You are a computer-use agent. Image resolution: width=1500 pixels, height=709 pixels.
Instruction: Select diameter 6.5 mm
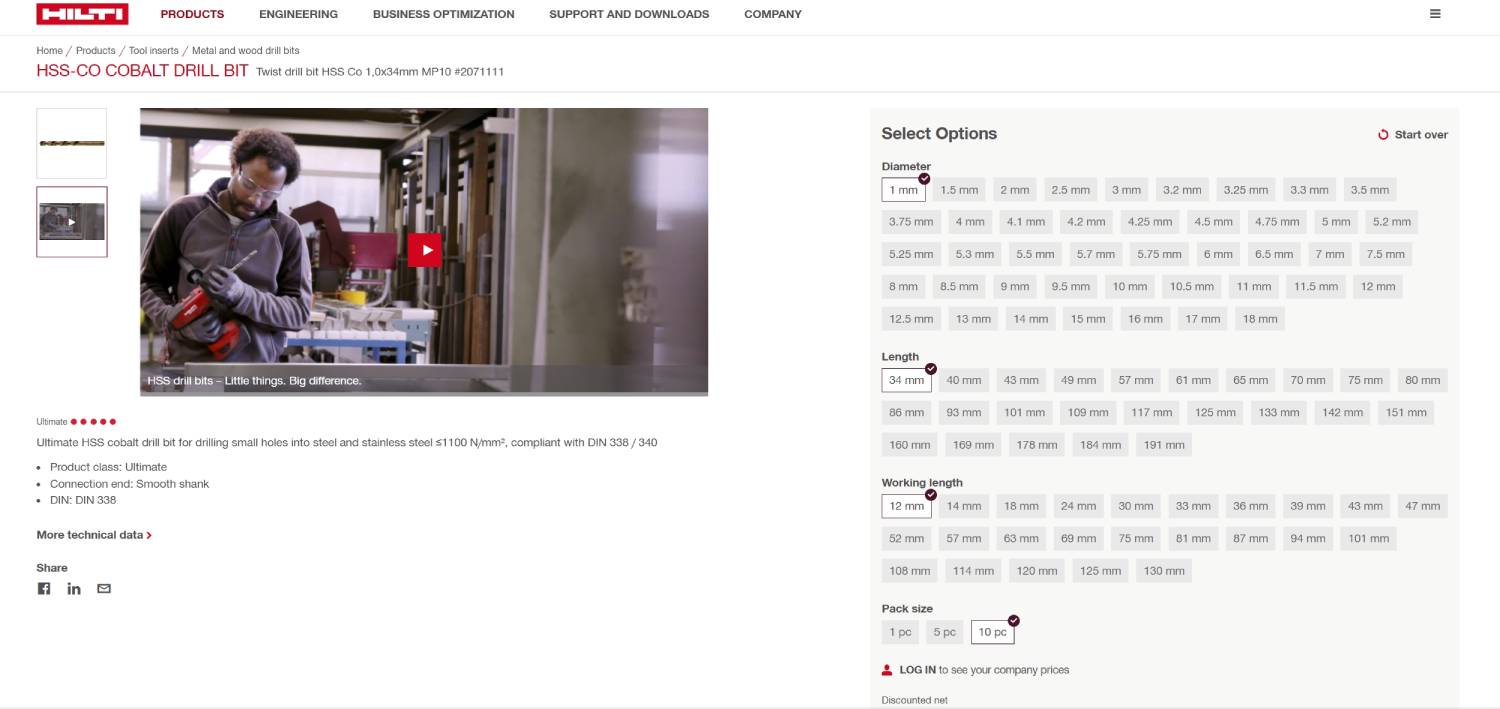(x=1274, y=254)
